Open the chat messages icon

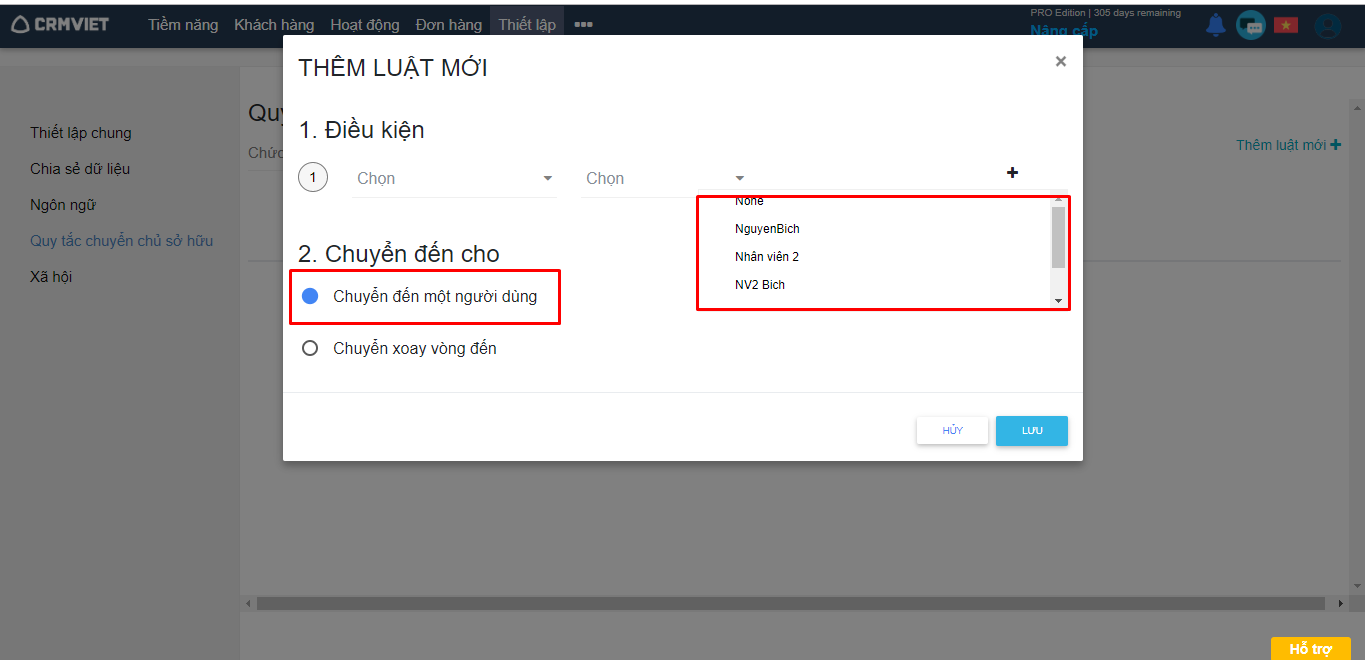coord(1250,26)
